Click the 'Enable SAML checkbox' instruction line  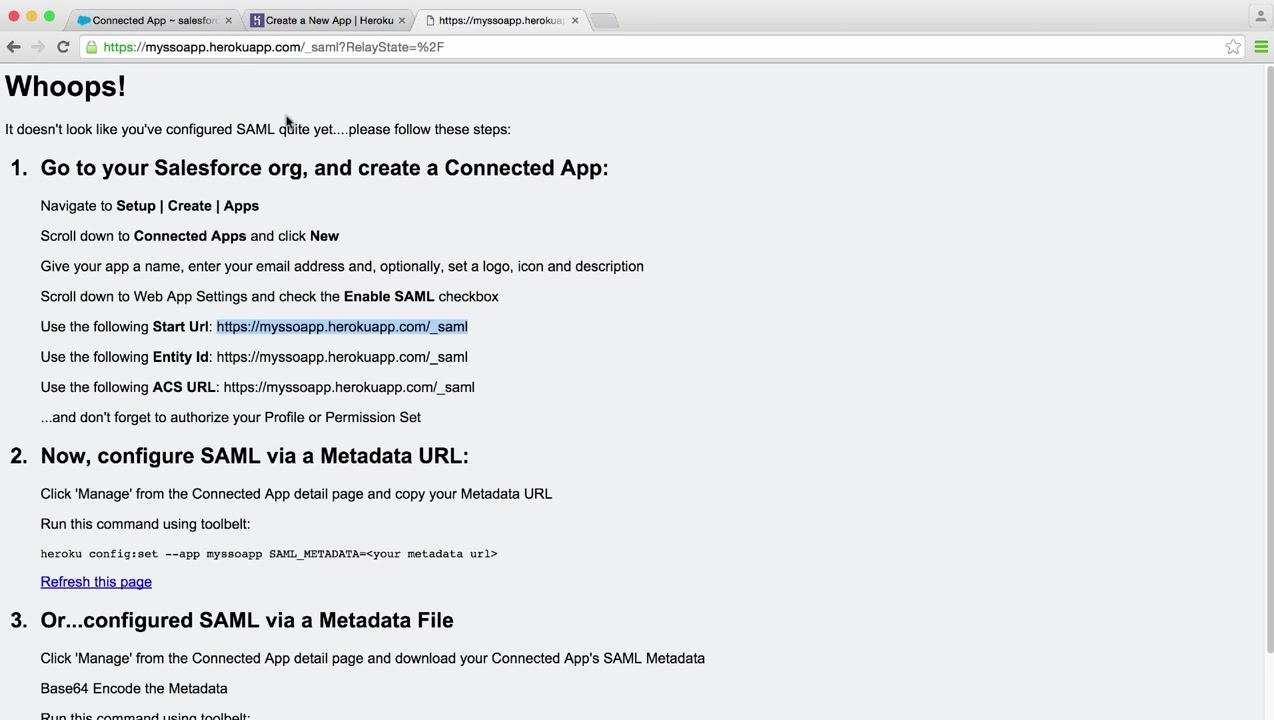click(270, 297)
